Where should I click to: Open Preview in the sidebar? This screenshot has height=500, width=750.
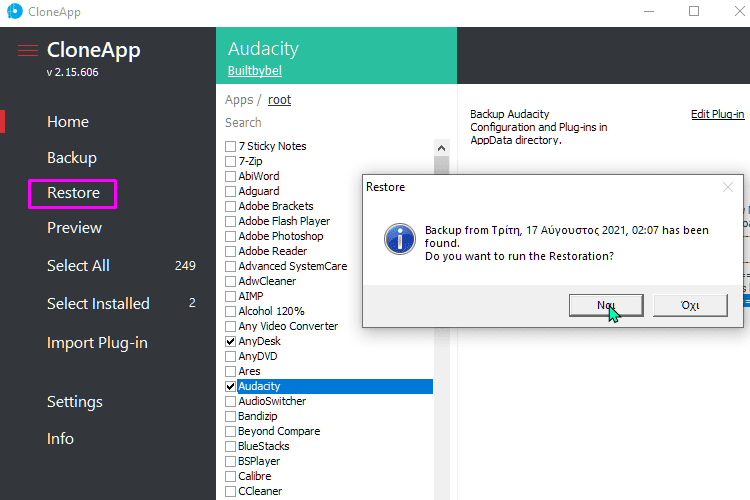pyautogui.click(x=74, y=228)
